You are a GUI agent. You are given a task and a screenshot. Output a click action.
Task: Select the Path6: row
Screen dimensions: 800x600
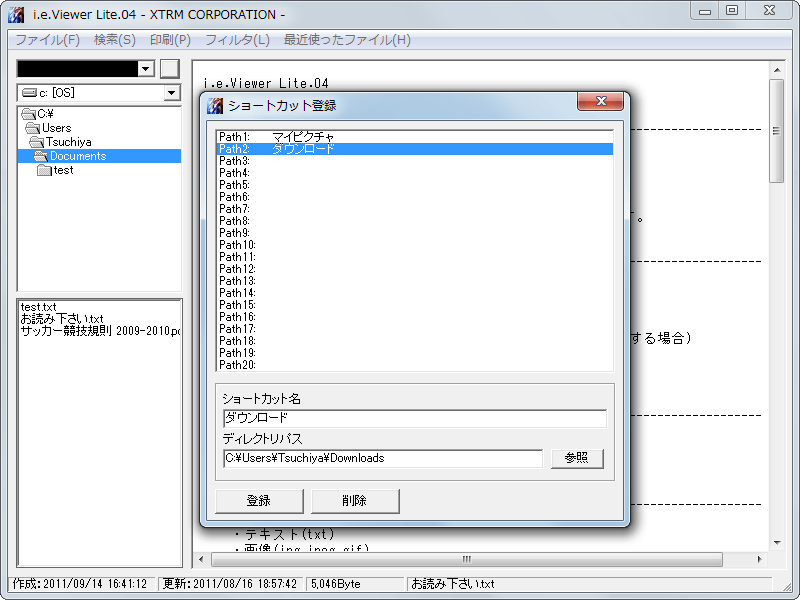pos(414,197)
